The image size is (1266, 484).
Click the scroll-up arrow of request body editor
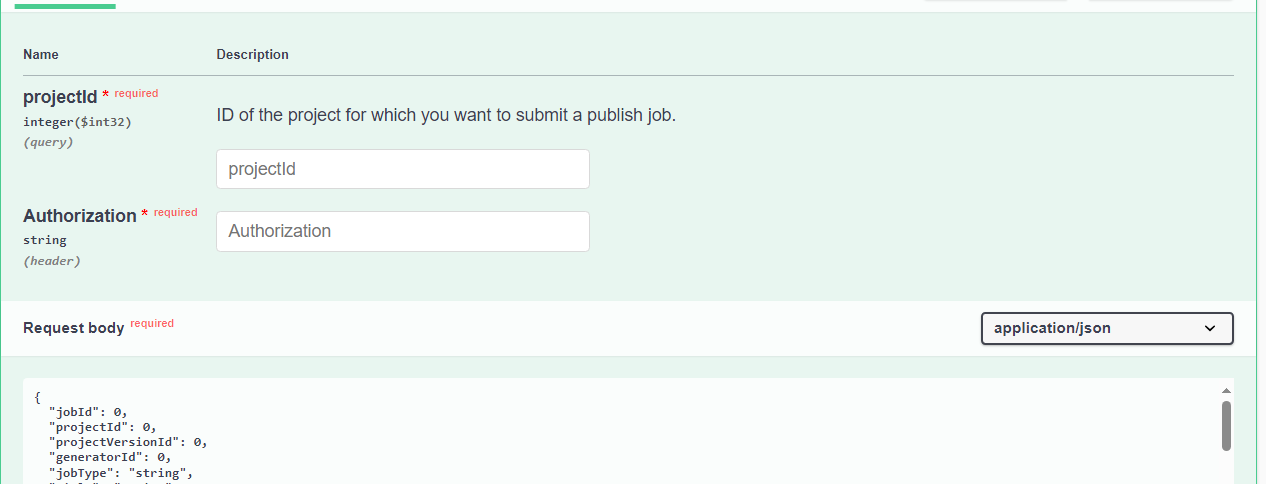pyautogui.click(x=1226, y=391)
